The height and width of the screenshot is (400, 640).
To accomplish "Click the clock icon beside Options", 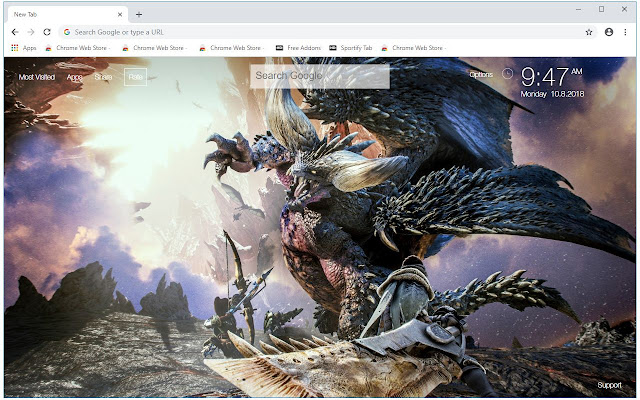I will (507, 73).
